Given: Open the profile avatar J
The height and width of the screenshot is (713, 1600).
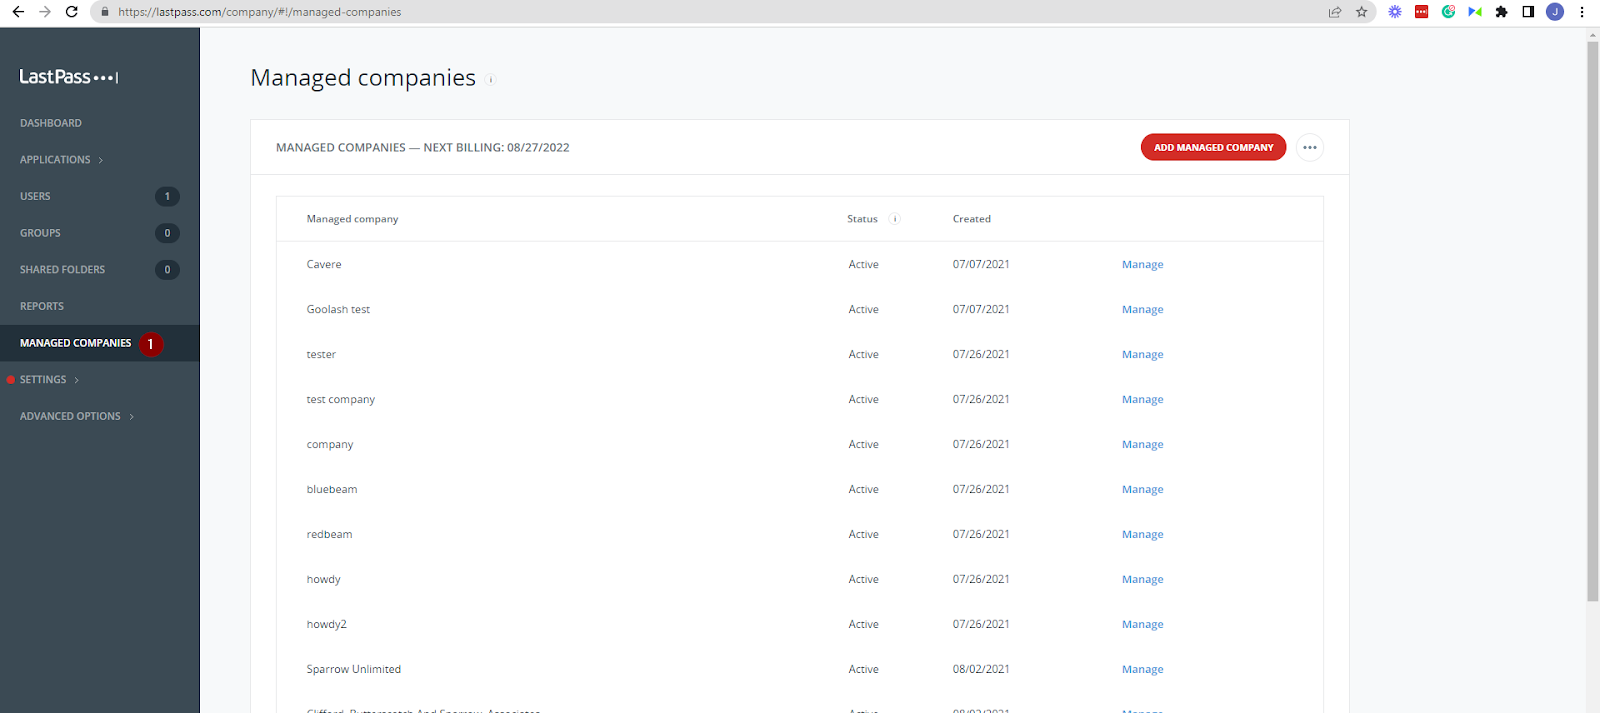Looking at the screenshot, I should pyautogui.click(x=1555, y=12).
